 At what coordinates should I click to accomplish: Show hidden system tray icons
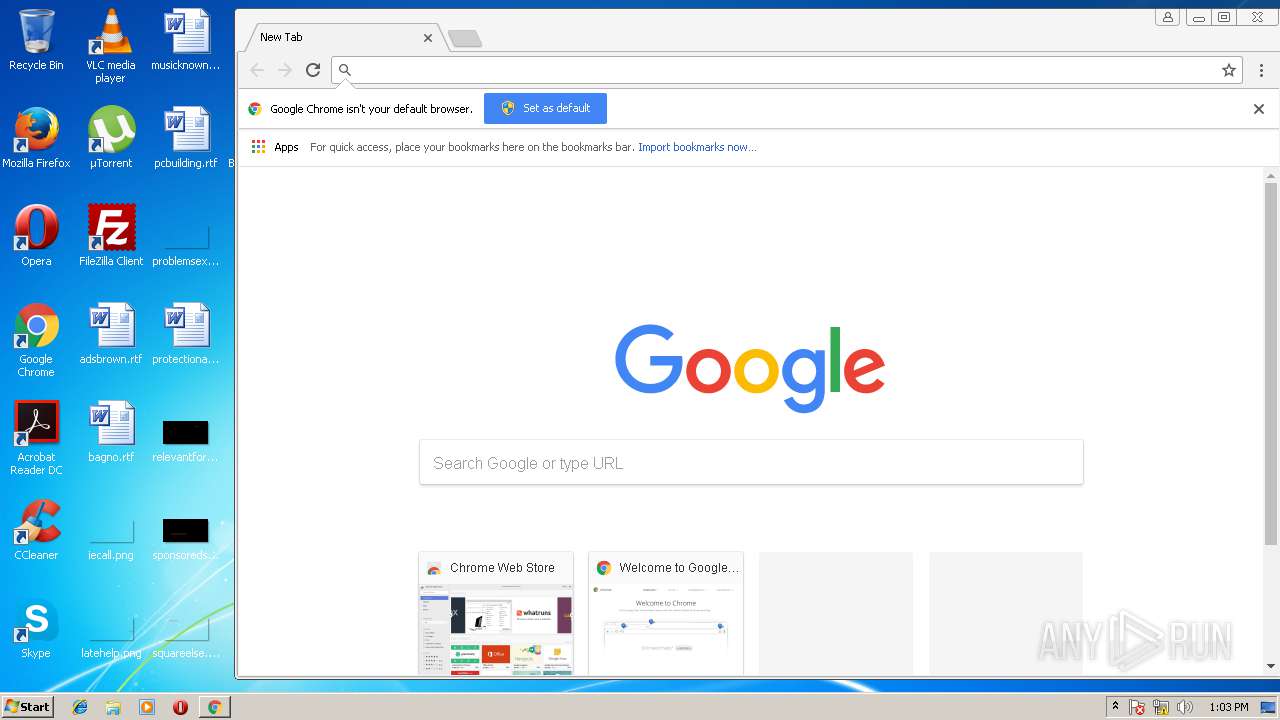click(1115, 707)
